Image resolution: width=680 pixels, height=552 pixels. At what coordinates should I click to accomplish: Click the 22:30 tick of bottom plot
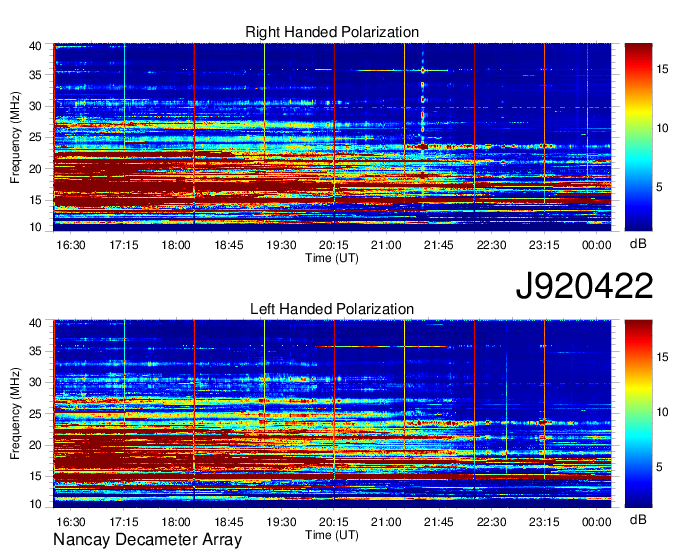pyautogui.click(x=491, y=522)
